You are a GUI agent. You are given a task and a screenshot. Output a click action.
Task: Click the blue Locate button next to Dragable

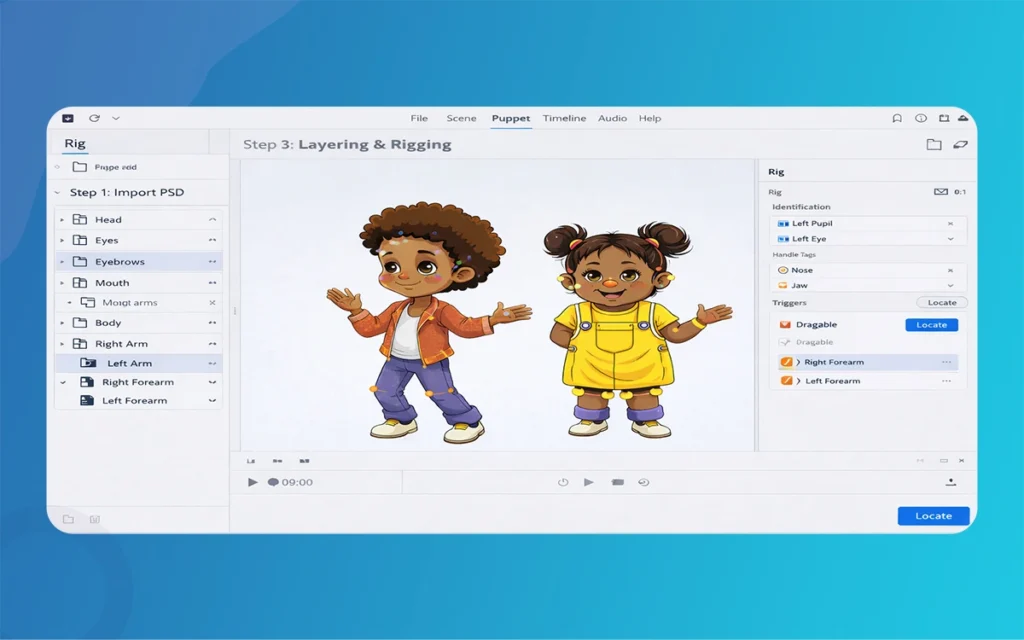click(x=931, y=325)
